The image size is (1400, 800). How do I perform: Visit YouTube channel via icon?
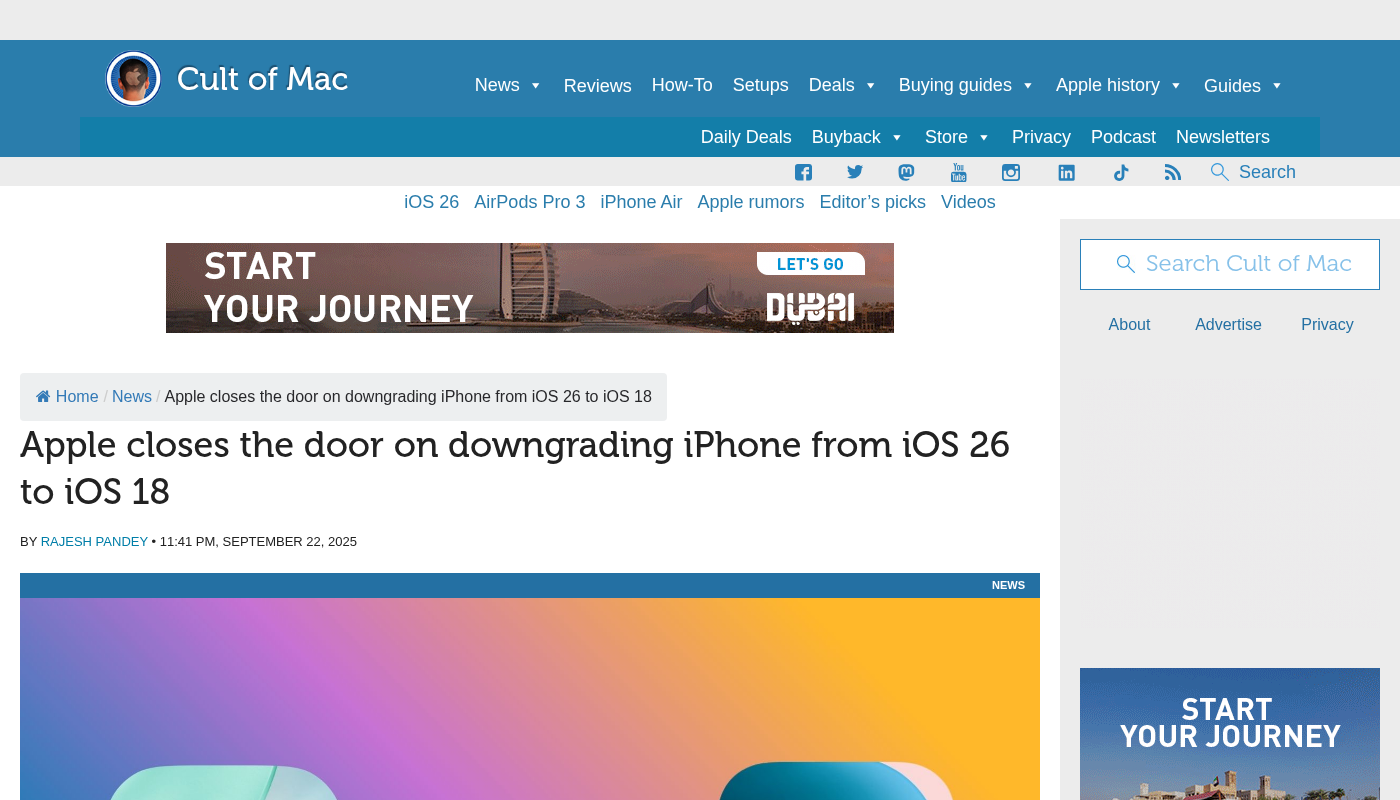tap(958, 172)
